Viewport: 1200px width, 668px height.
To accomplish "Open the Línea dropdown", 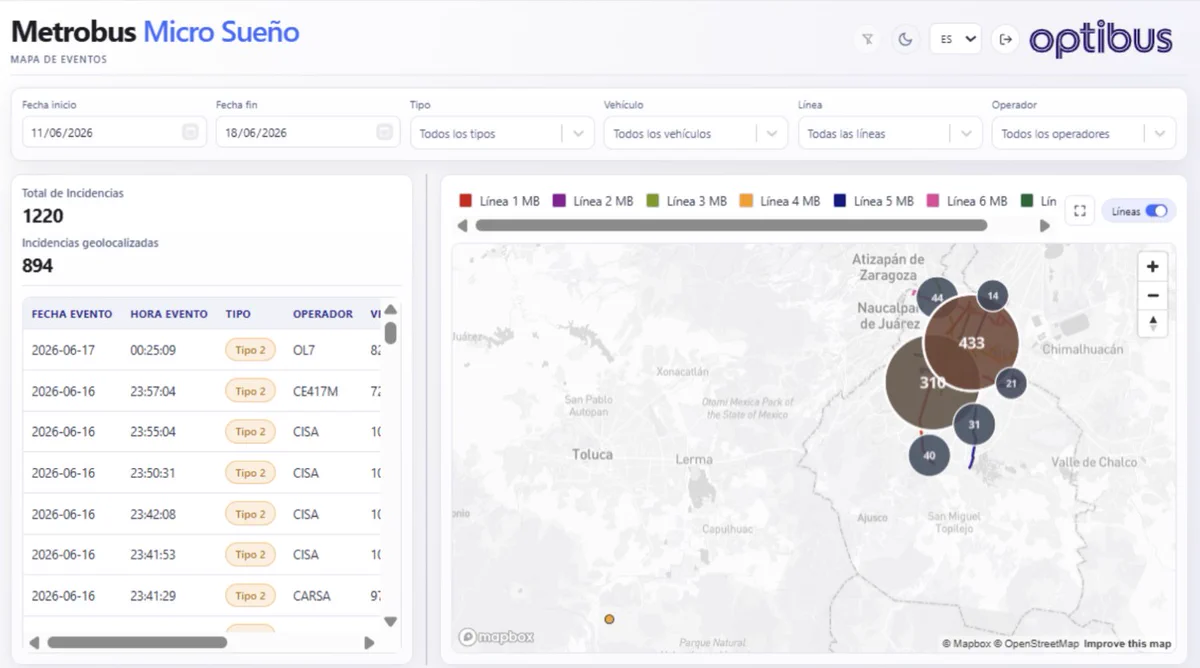I will point(891,133).
